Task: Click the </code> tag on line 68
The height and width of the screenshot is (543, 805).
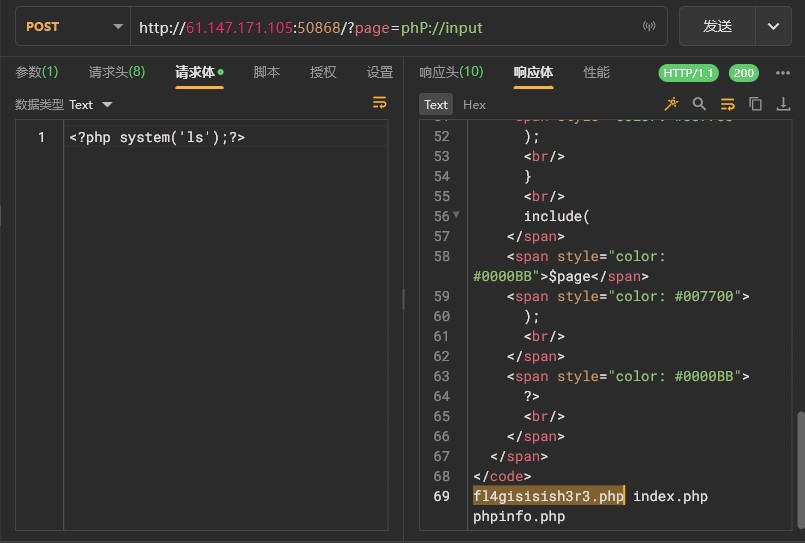Action: pyautogui.click(x=502, y=476)
